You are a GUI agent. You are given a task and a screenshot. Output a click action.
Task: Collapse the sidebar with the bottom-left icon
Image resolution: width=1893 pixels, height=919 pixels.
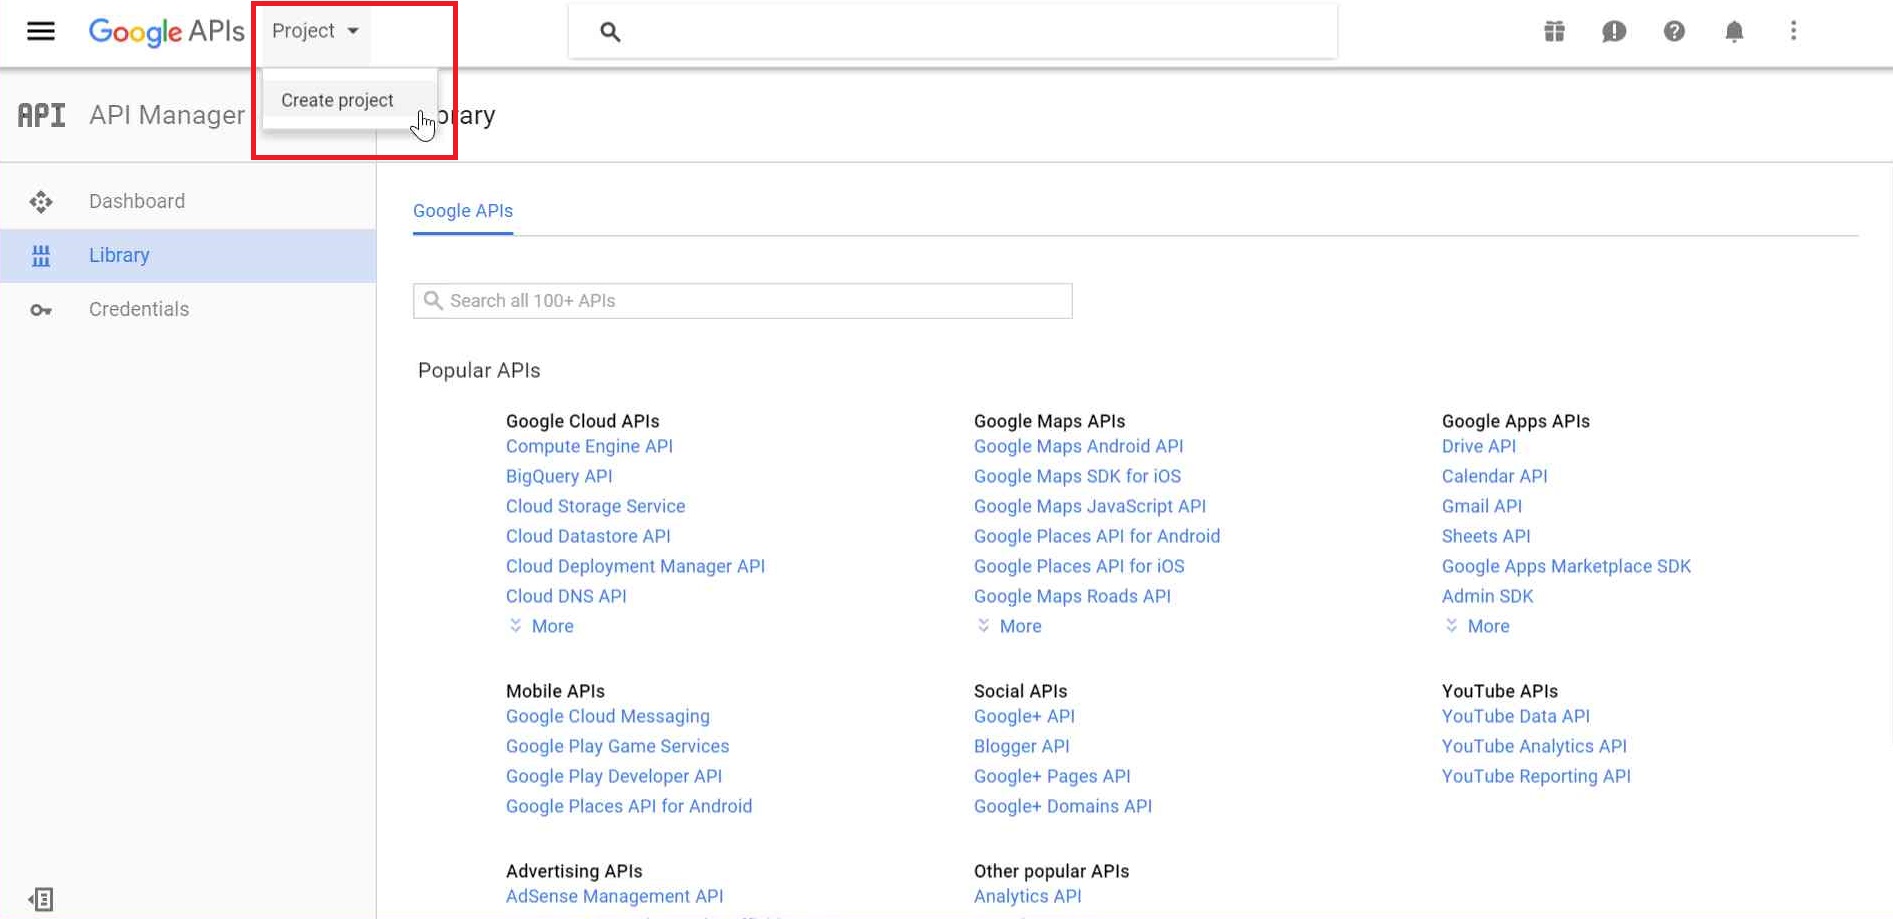[41, 899]
